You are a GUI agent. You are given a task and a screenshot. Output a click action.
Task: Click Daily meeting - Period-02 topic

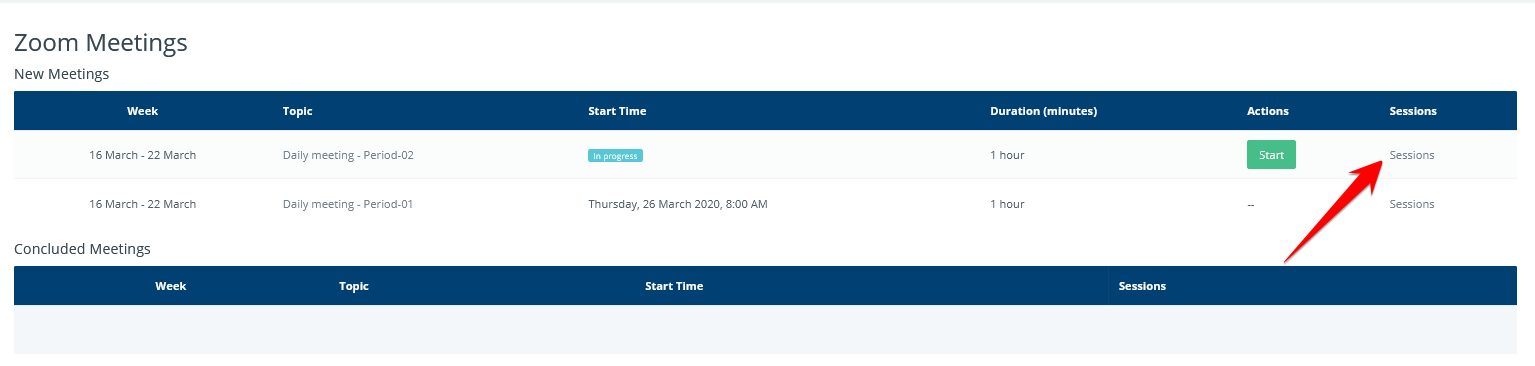tap(348, 155)
